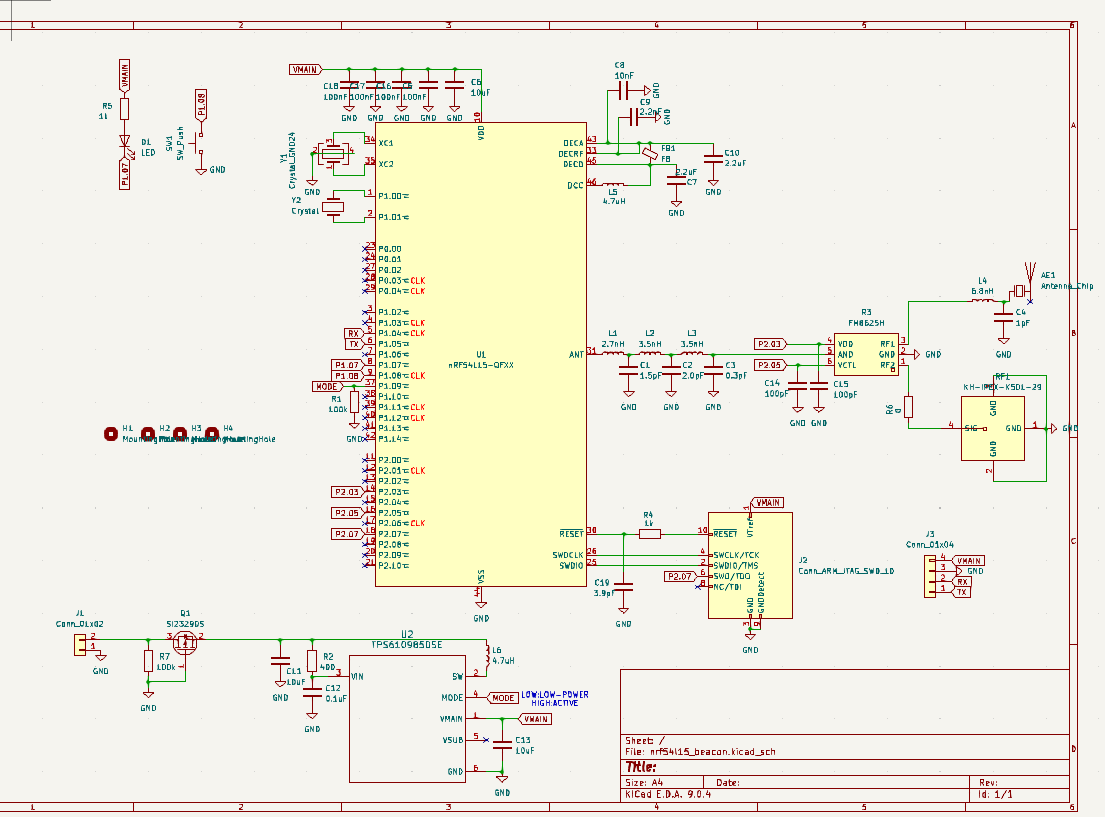This screenshot has width=1105, height=817.
Task: Select the L6 4.7uH inductor symbol
Action: point(487,655)
